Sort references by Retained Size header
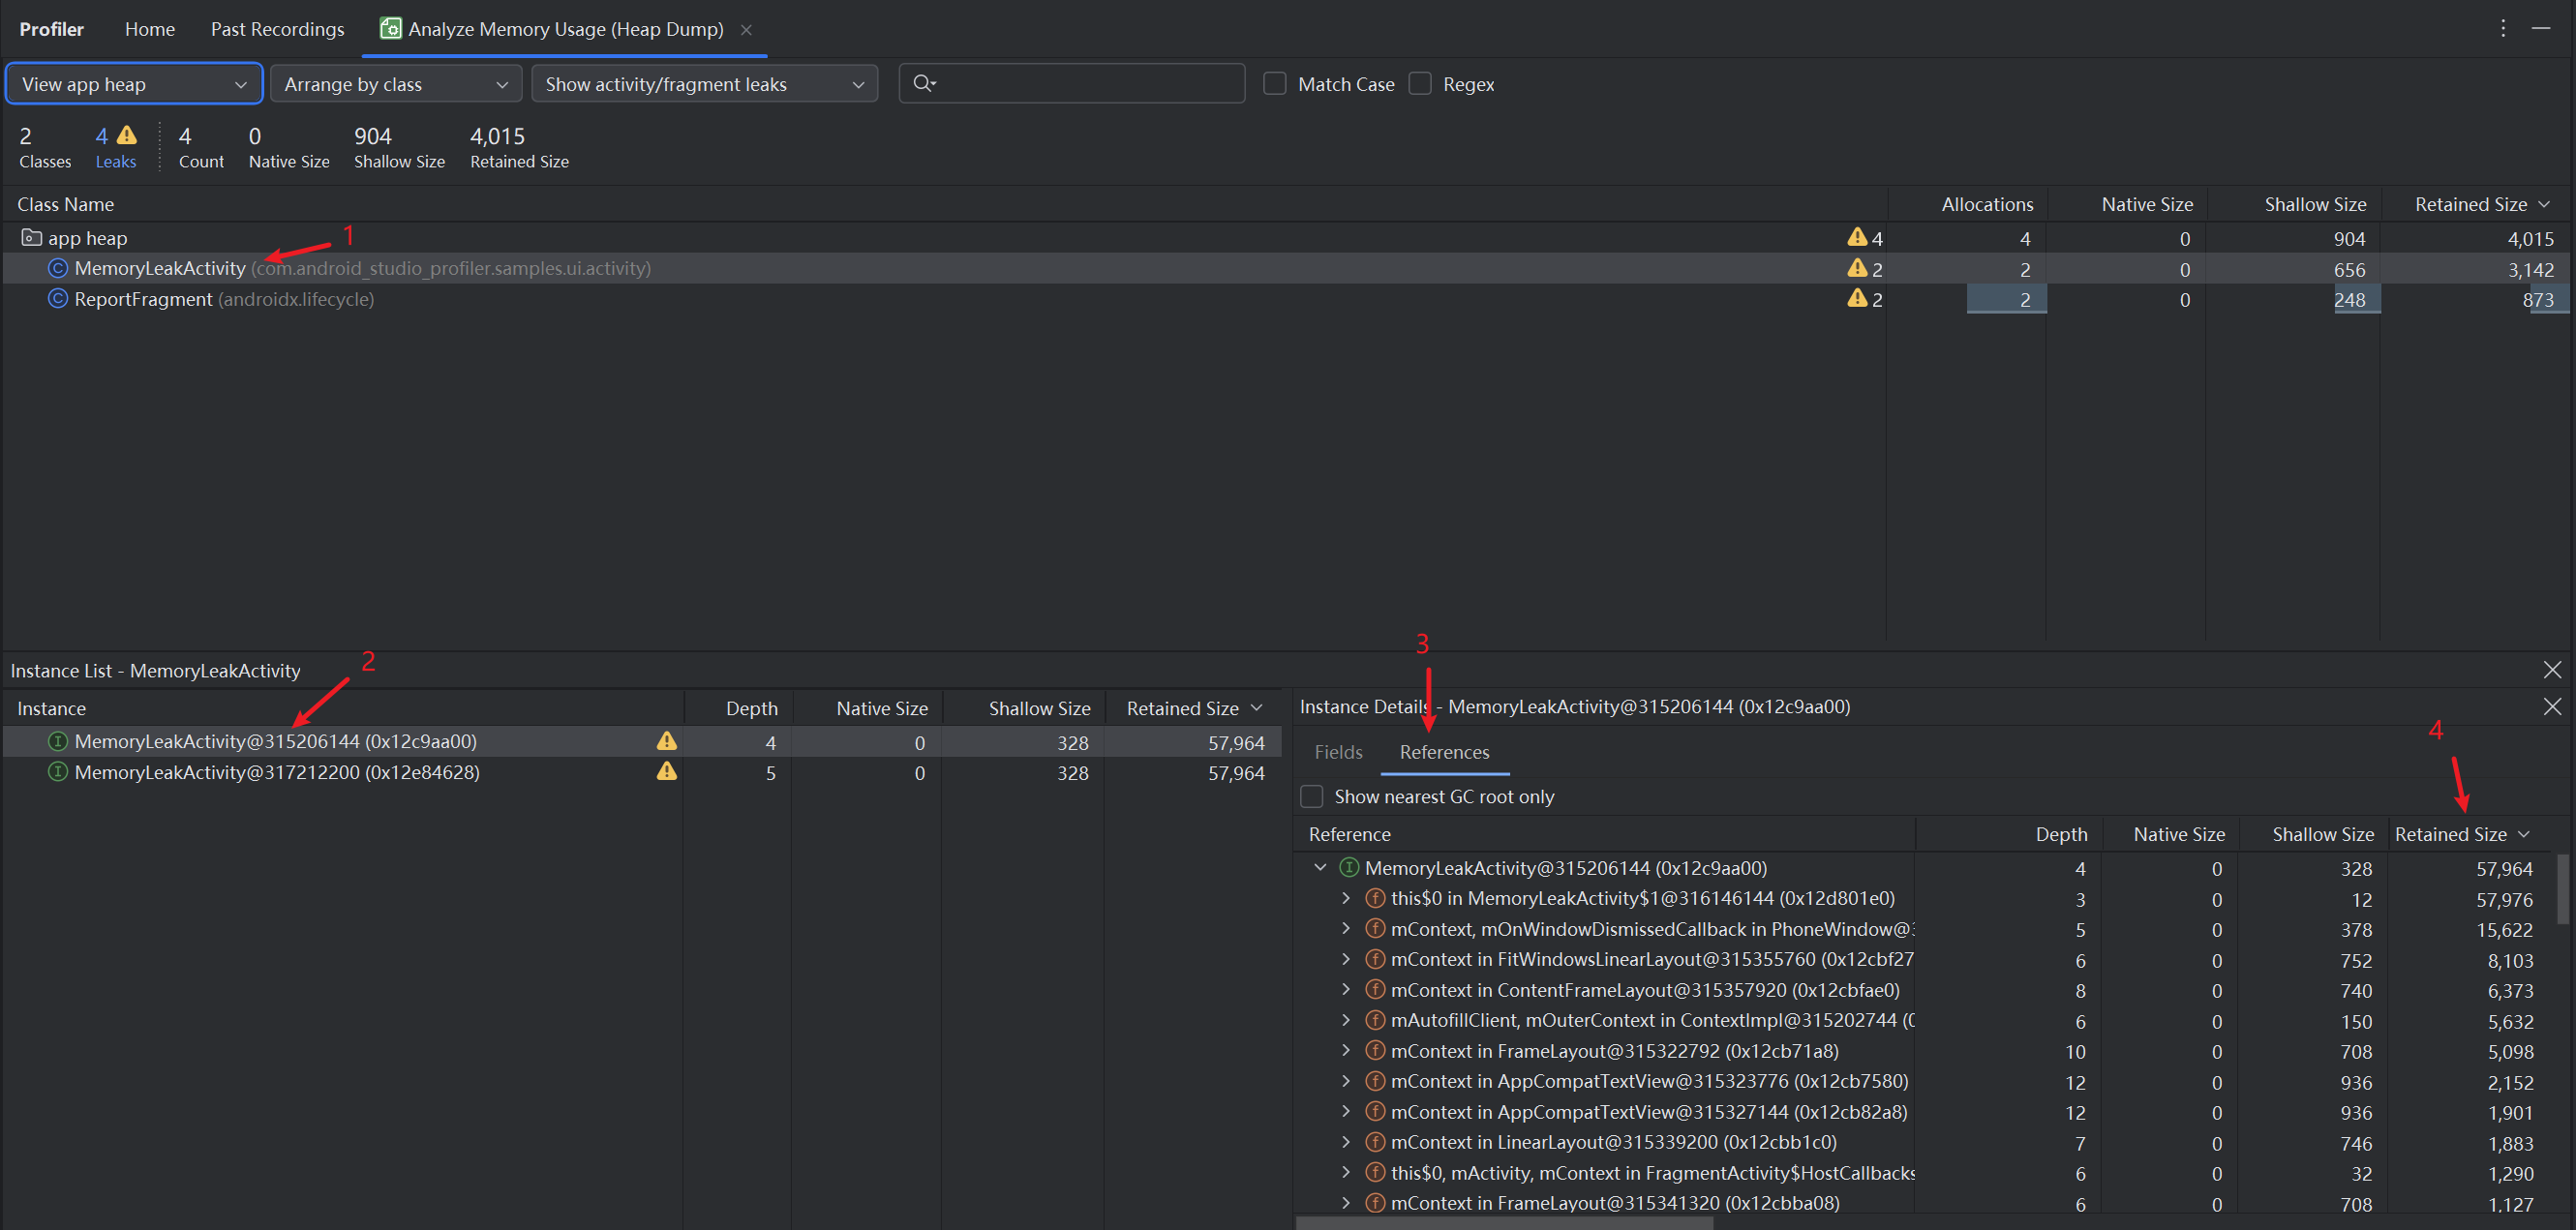2576x1230 pixels. pos(2450,834)
